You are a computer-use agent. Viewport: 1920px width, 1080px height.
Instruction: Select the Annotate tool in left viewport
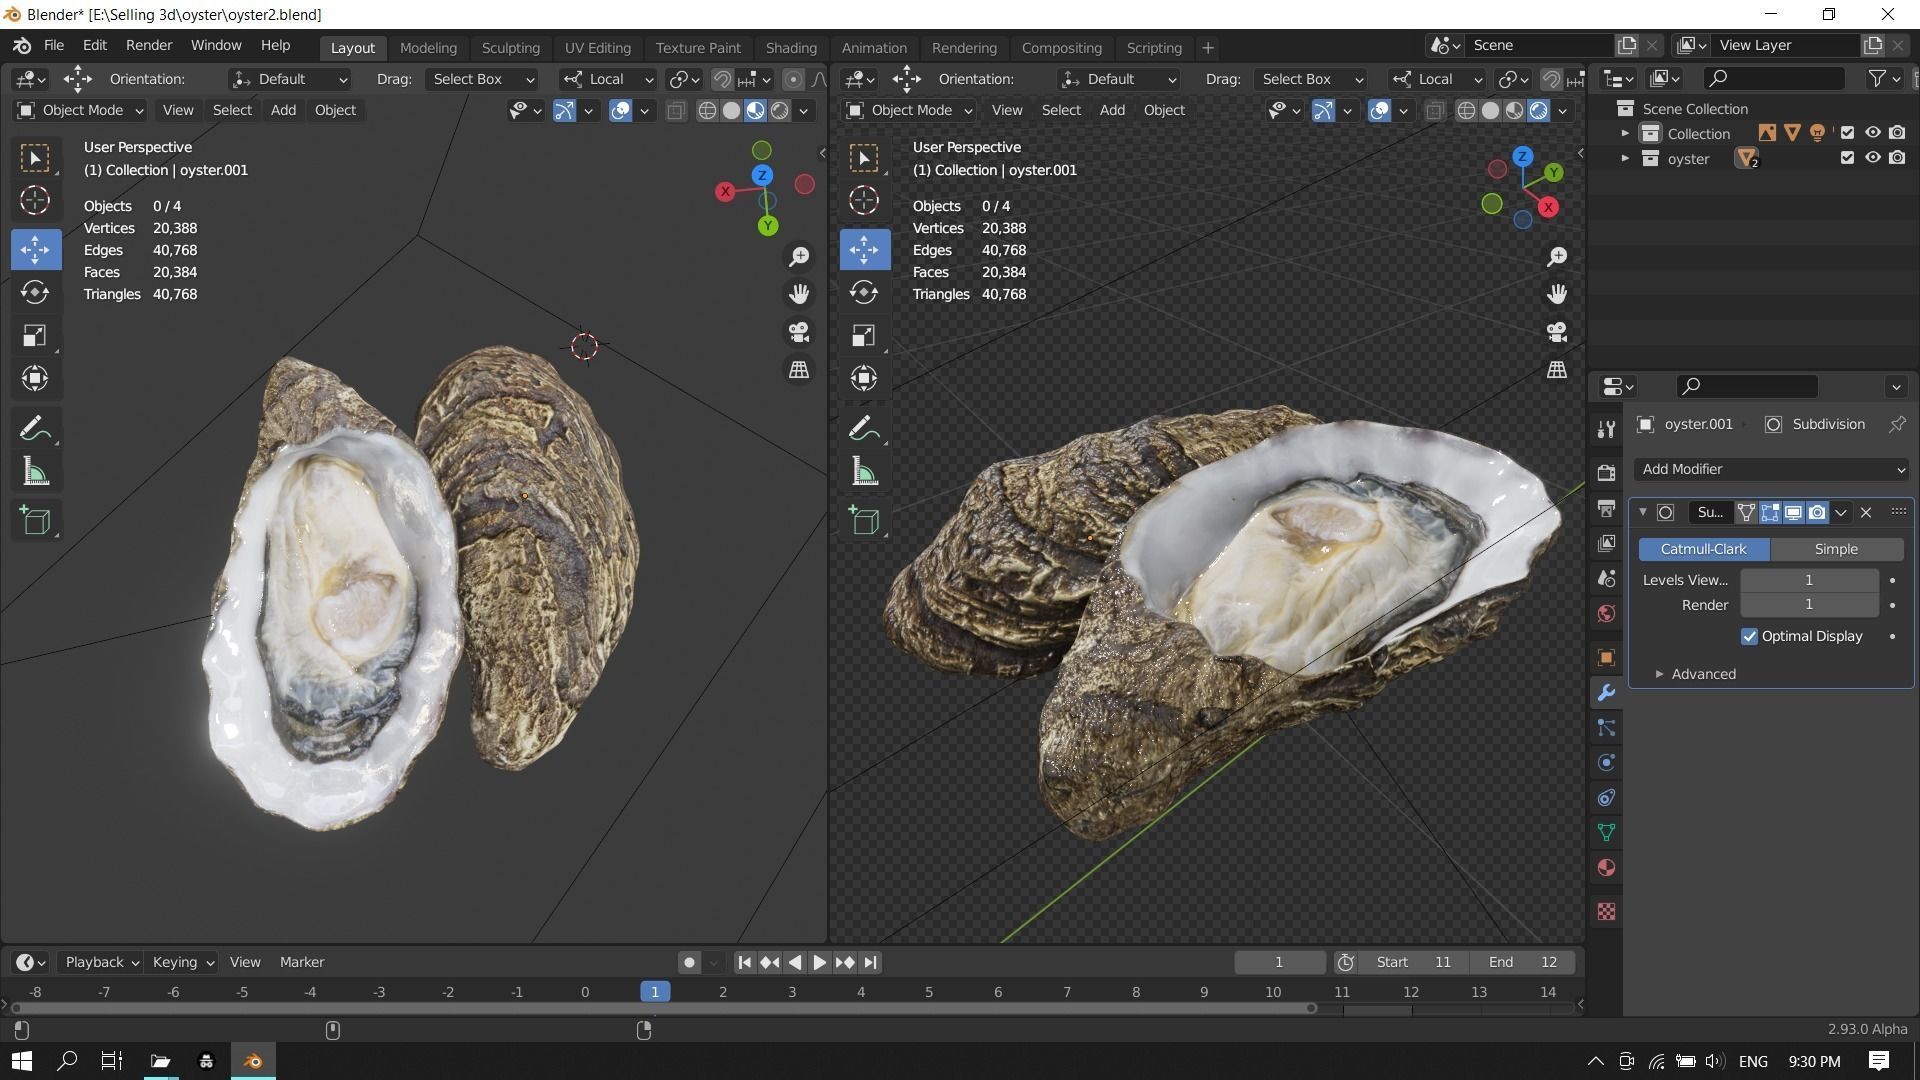coord(35,429)
